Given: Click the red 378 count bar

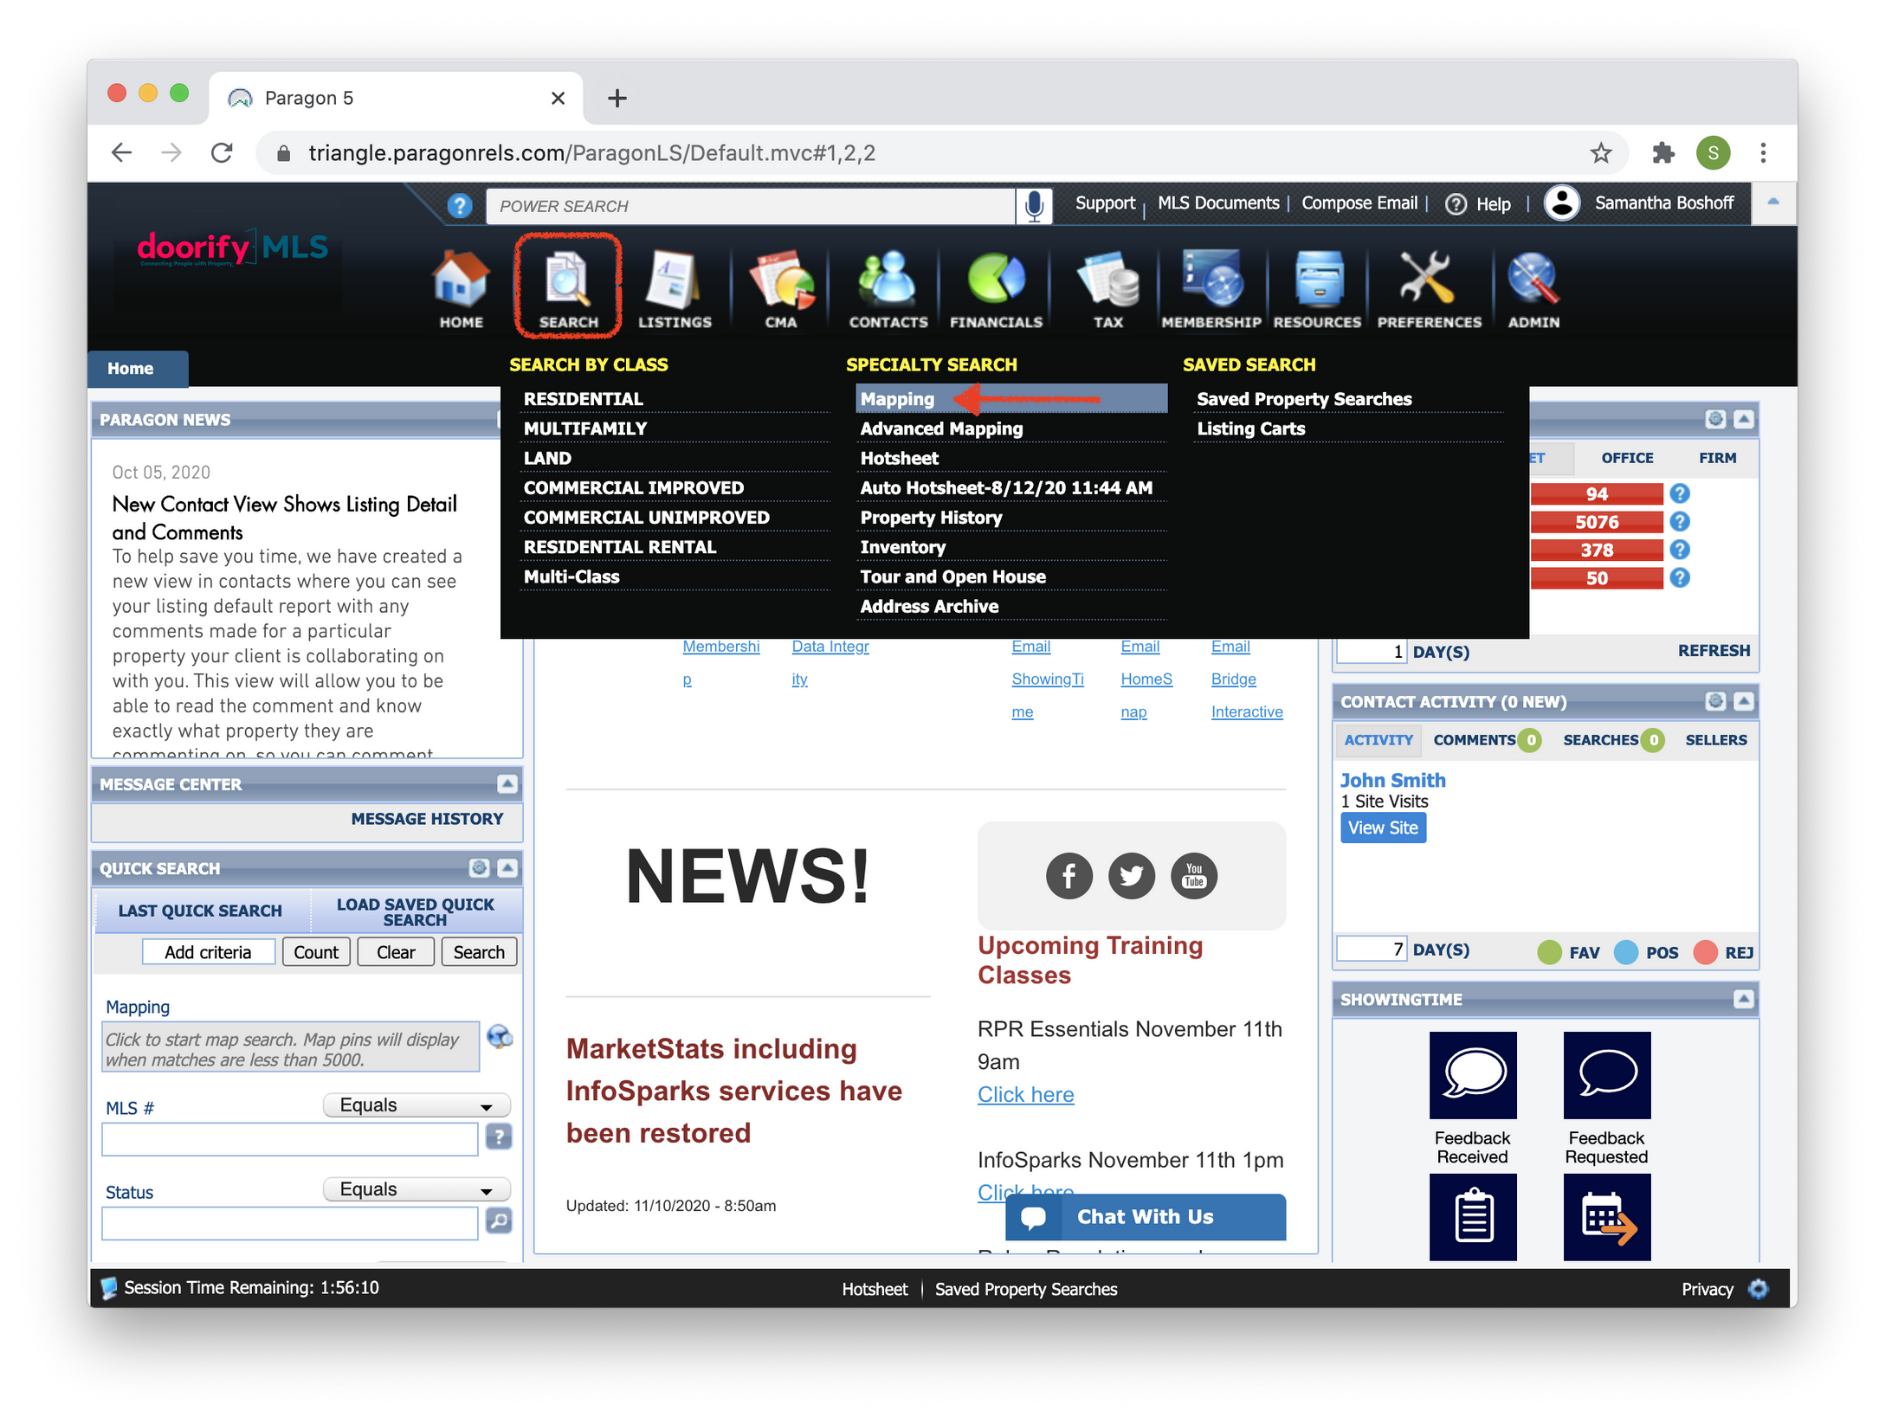Looking at the screenshot, I should pos(1596,549).
